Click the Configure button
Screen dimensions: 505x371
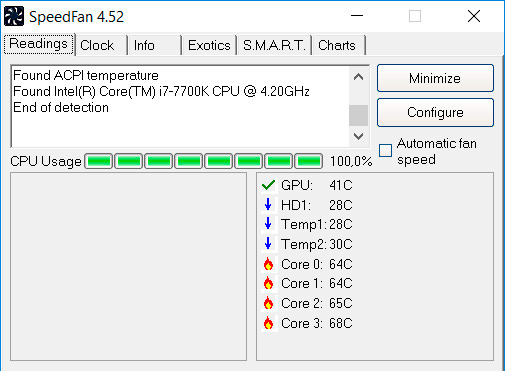tap(435, 112)
